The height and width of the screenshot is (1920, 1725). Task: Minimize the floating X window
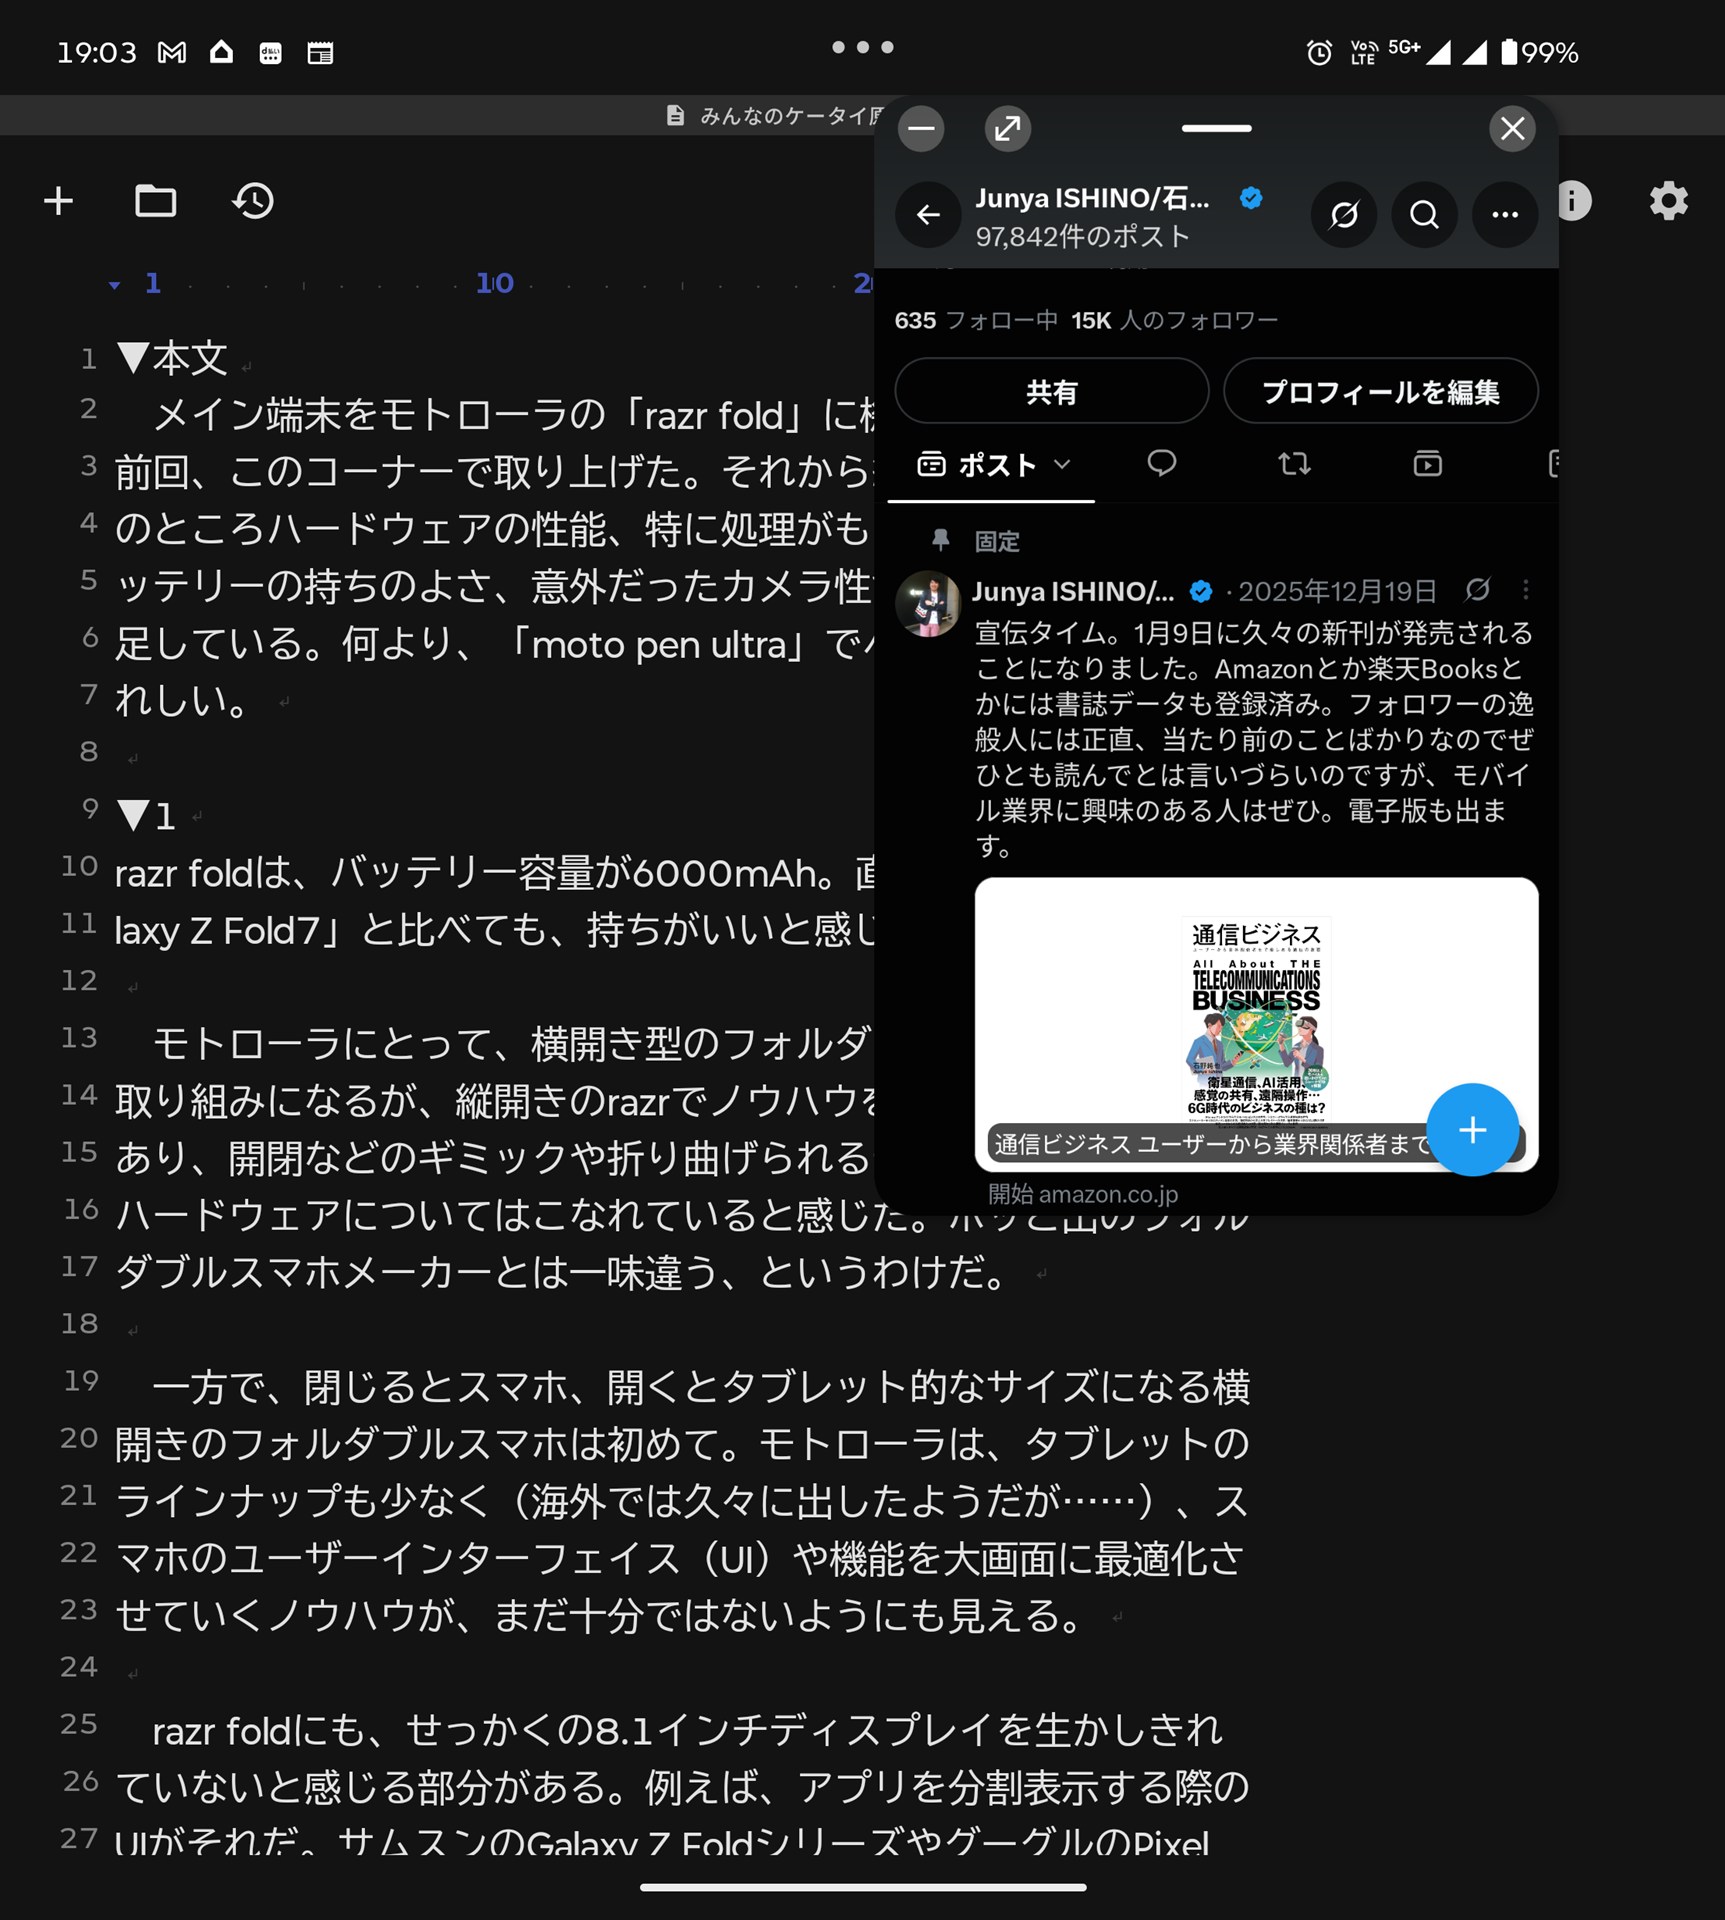coord(921,128)
